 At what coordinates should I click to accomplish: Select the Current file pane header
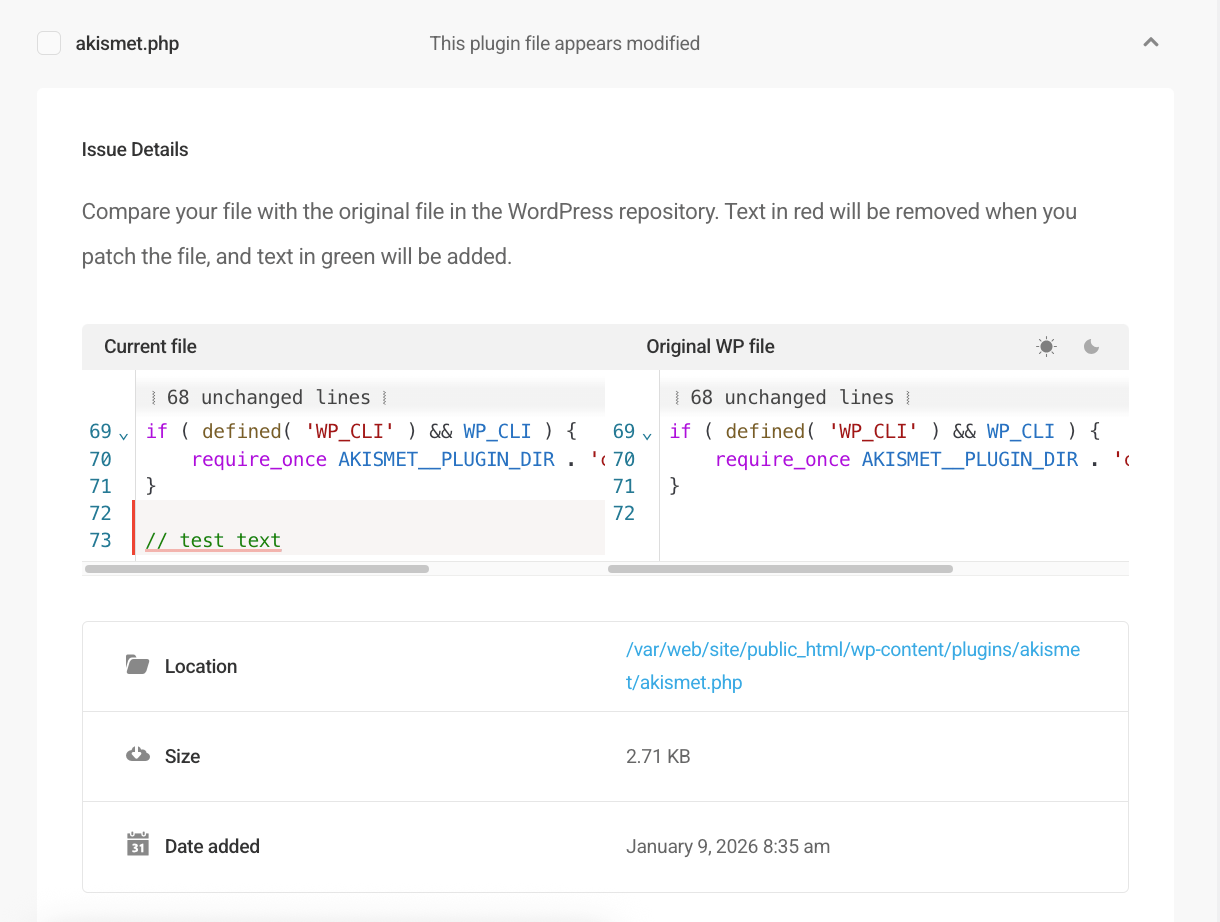point(150,346)
